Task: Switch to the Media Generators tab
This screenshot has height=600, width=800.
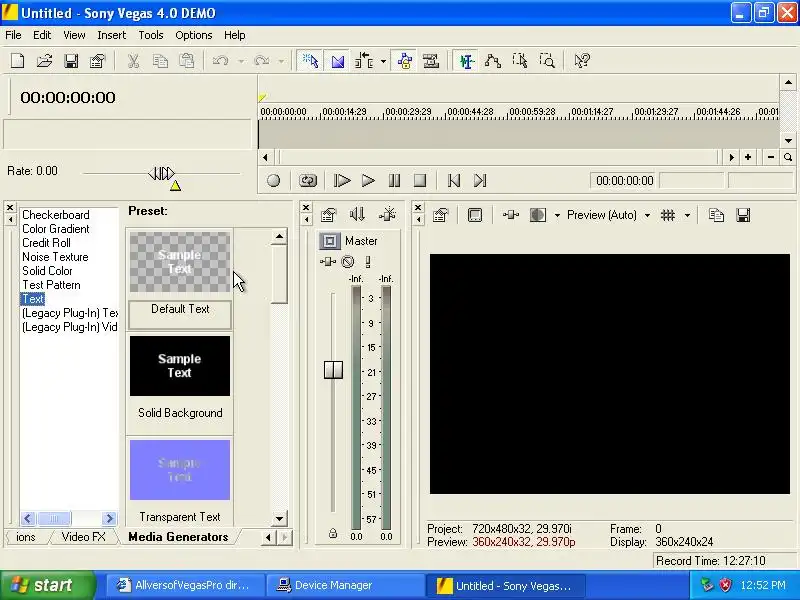Action: coord(178,537)
